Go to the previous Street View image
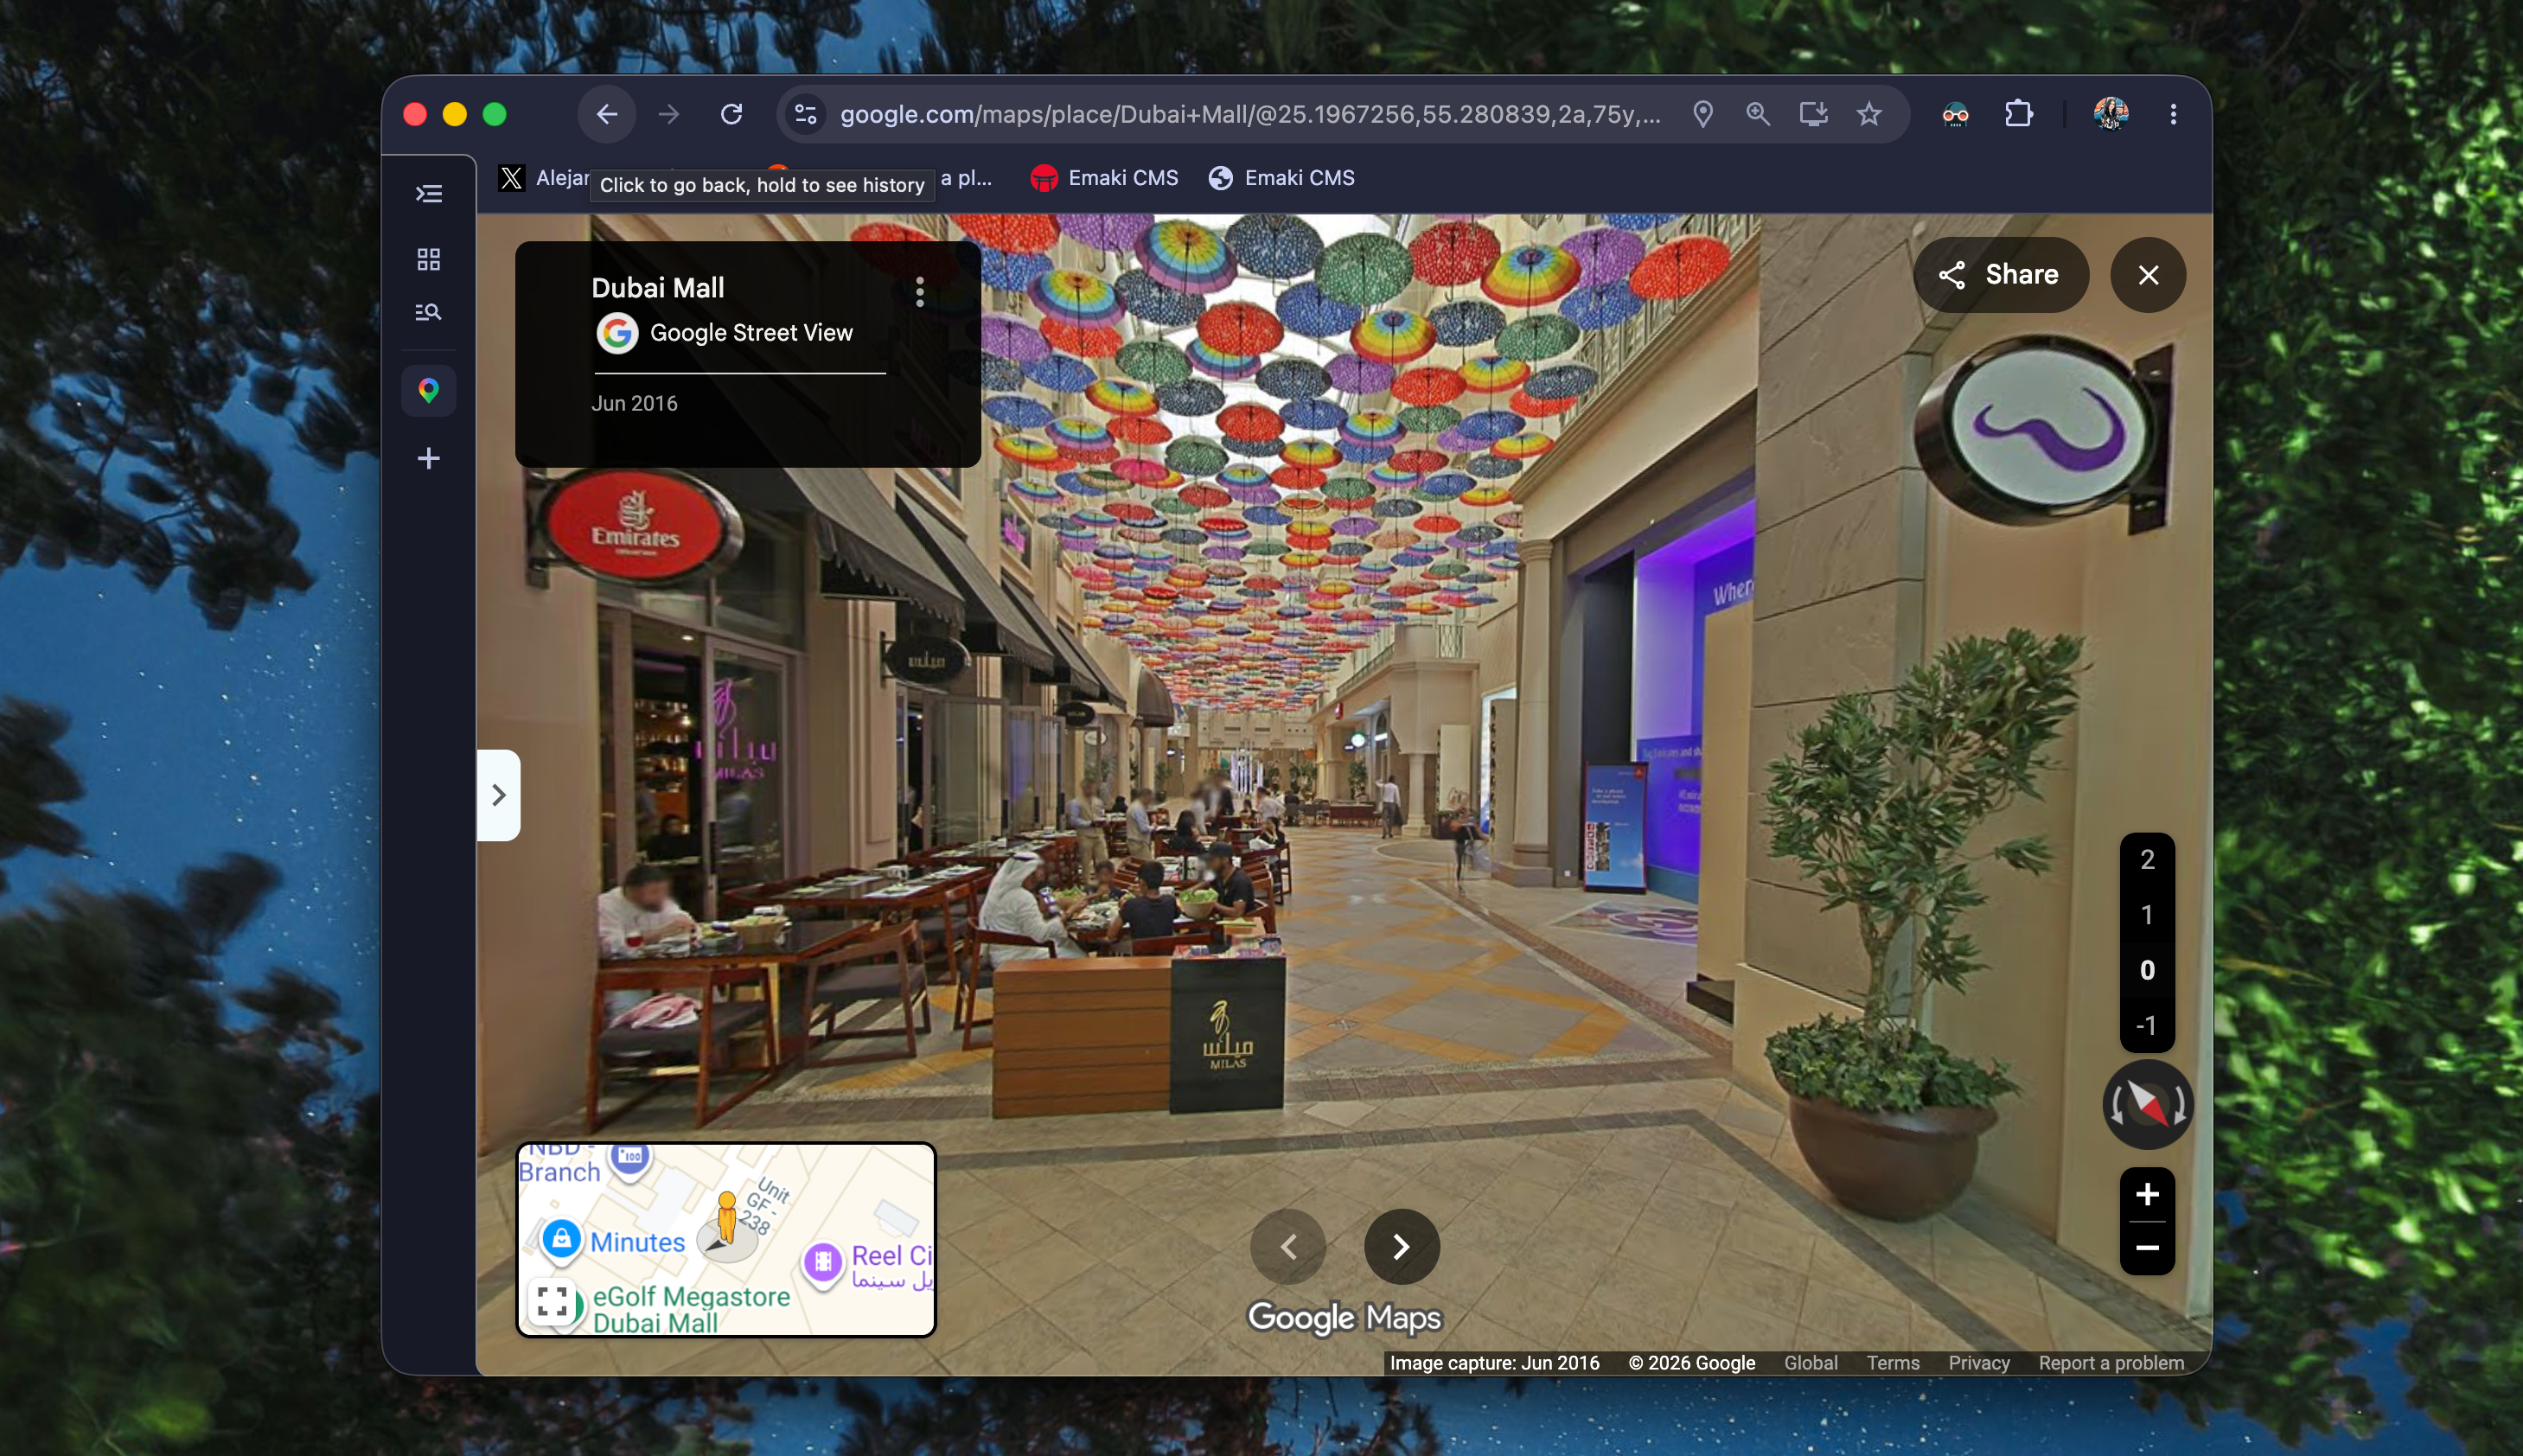The height and width of the screenshot is (1456, 2523). click(x=1288, y=1246)
